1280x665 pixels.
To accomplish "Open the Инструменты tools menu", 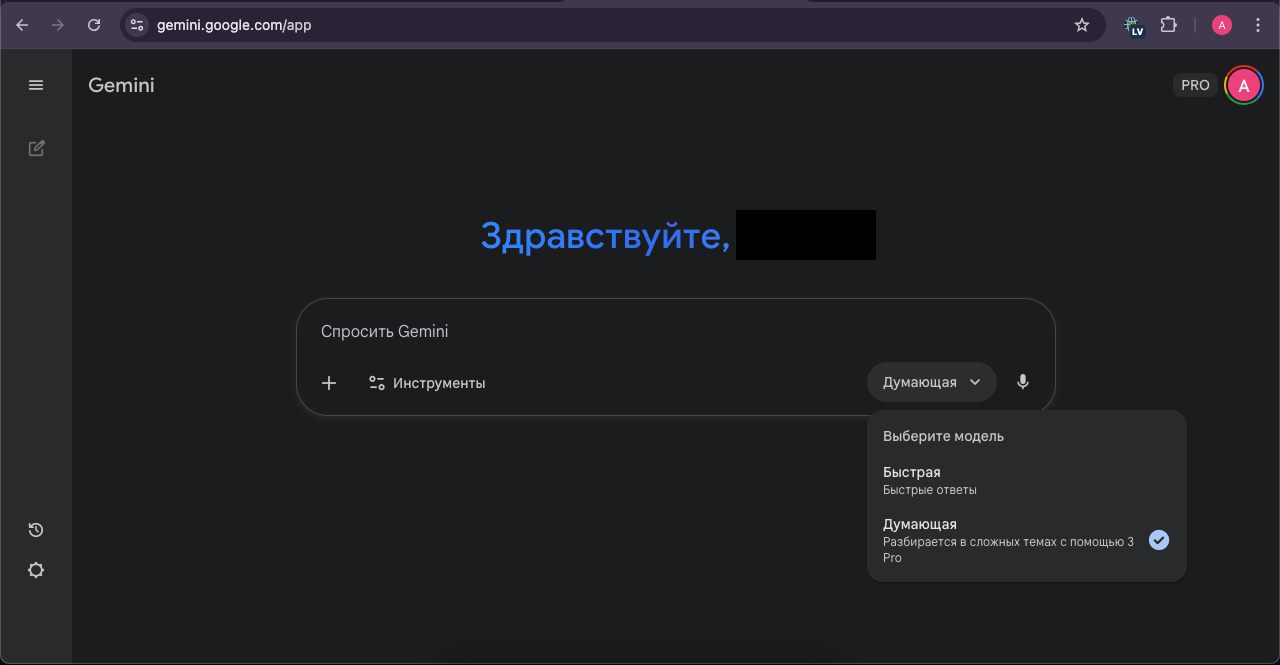I will [427, 383].
